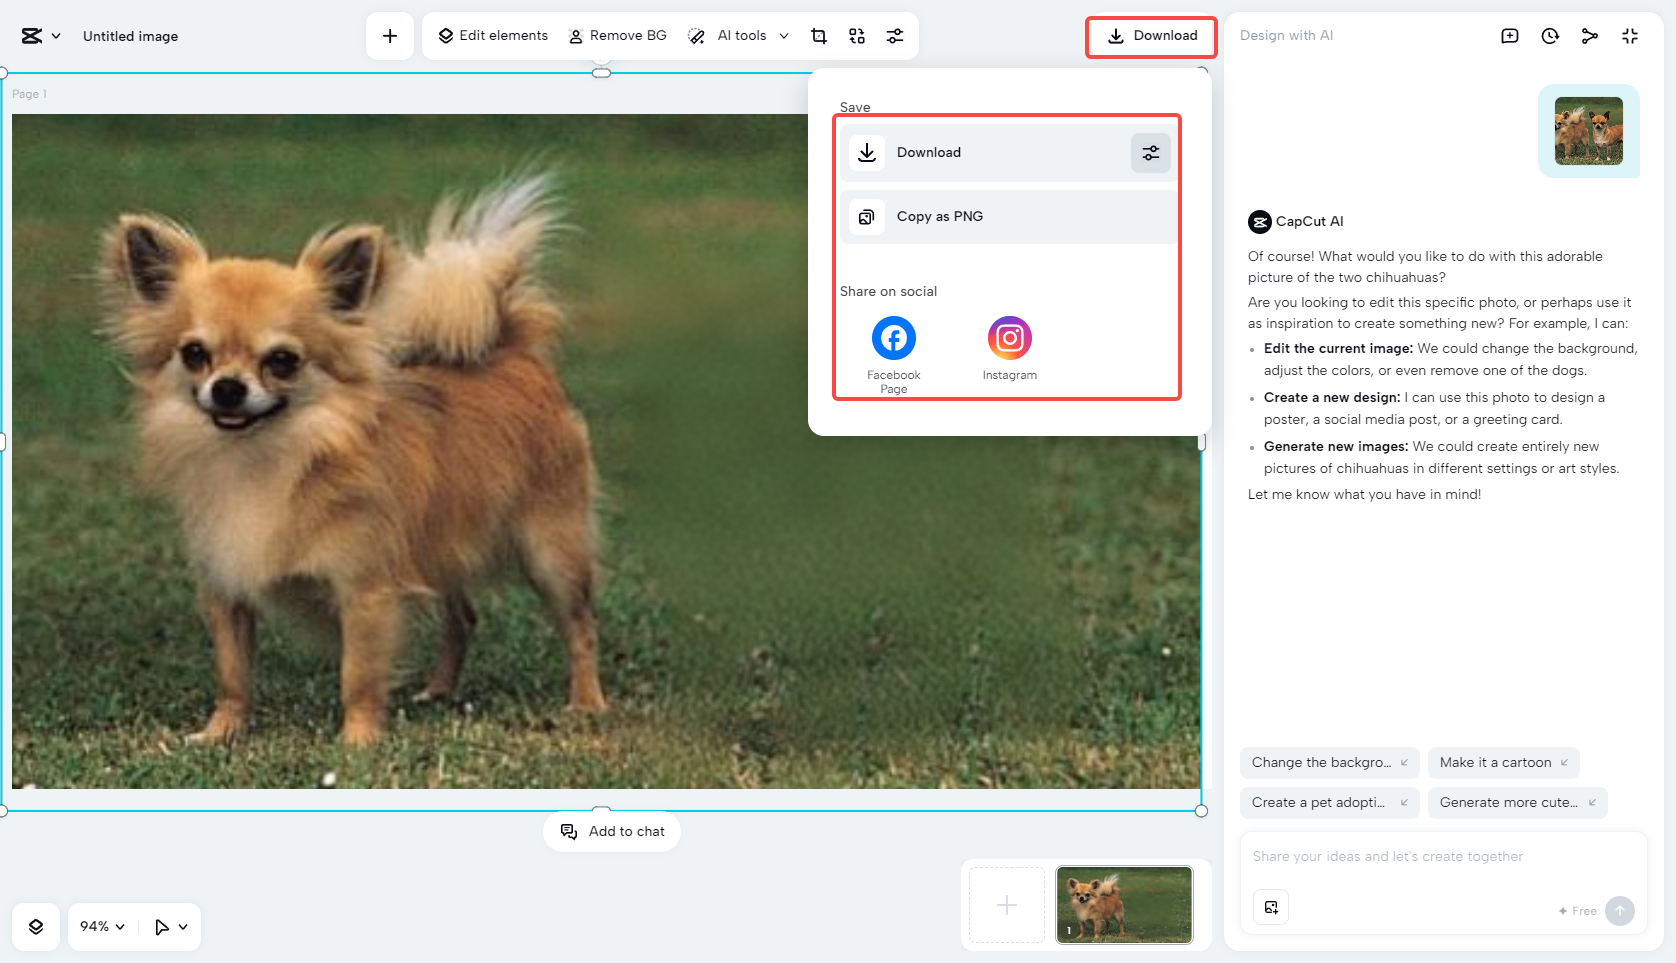Open download settings sliders icon
Image resolution: width=1676 pixels, height=963 pixels.
click(1150, 153)
